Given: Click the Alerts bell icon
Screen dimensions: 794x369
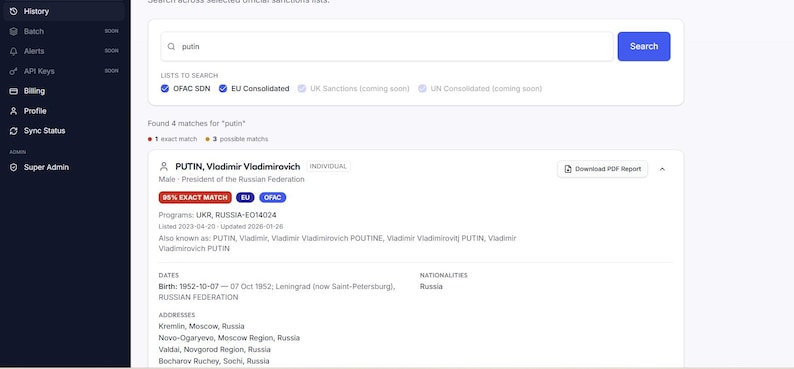Looking at the screenshot, I should tap(14, 51).
